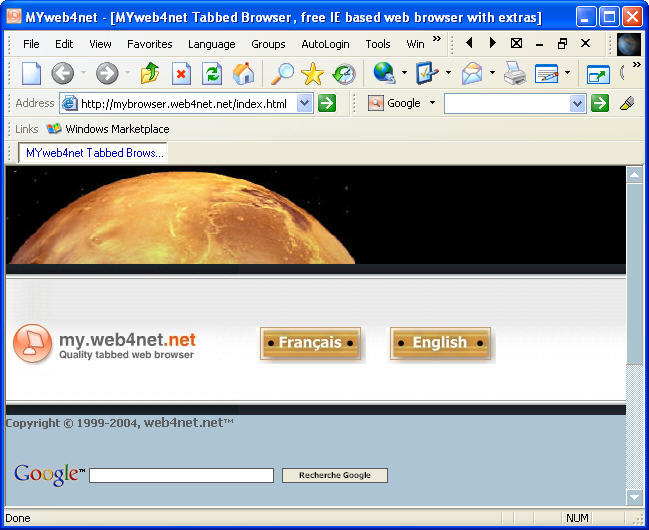Open the Search magnifier tool

point(282,74)
